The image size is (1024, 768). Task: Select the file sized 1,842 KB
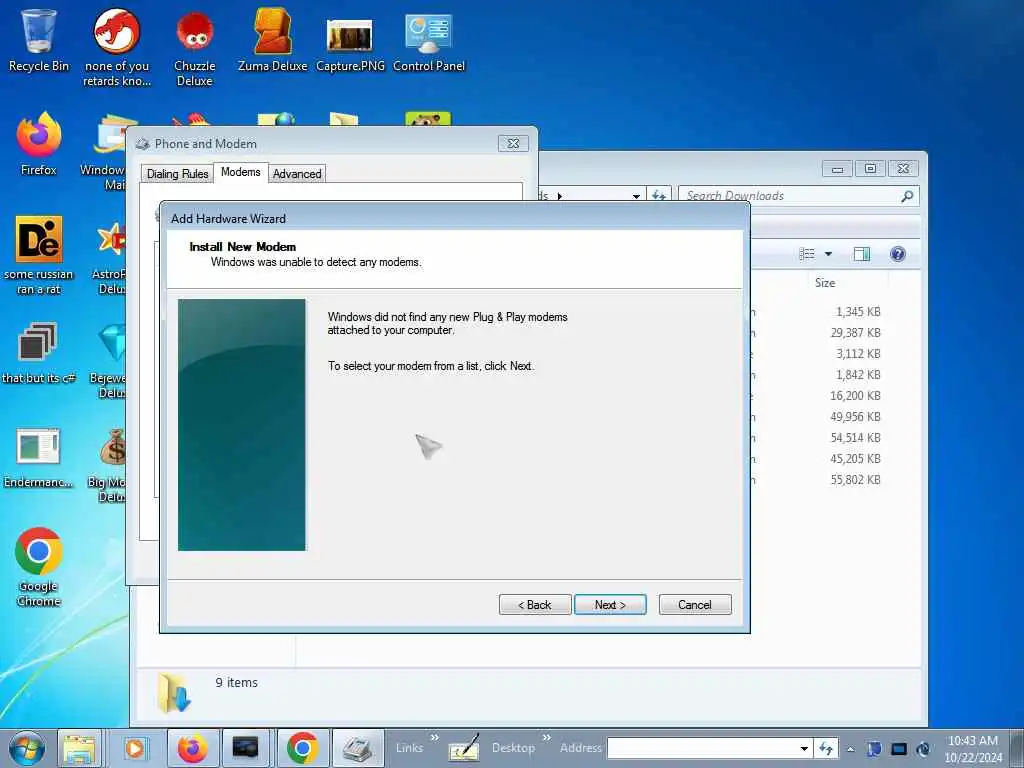point(857,375)
